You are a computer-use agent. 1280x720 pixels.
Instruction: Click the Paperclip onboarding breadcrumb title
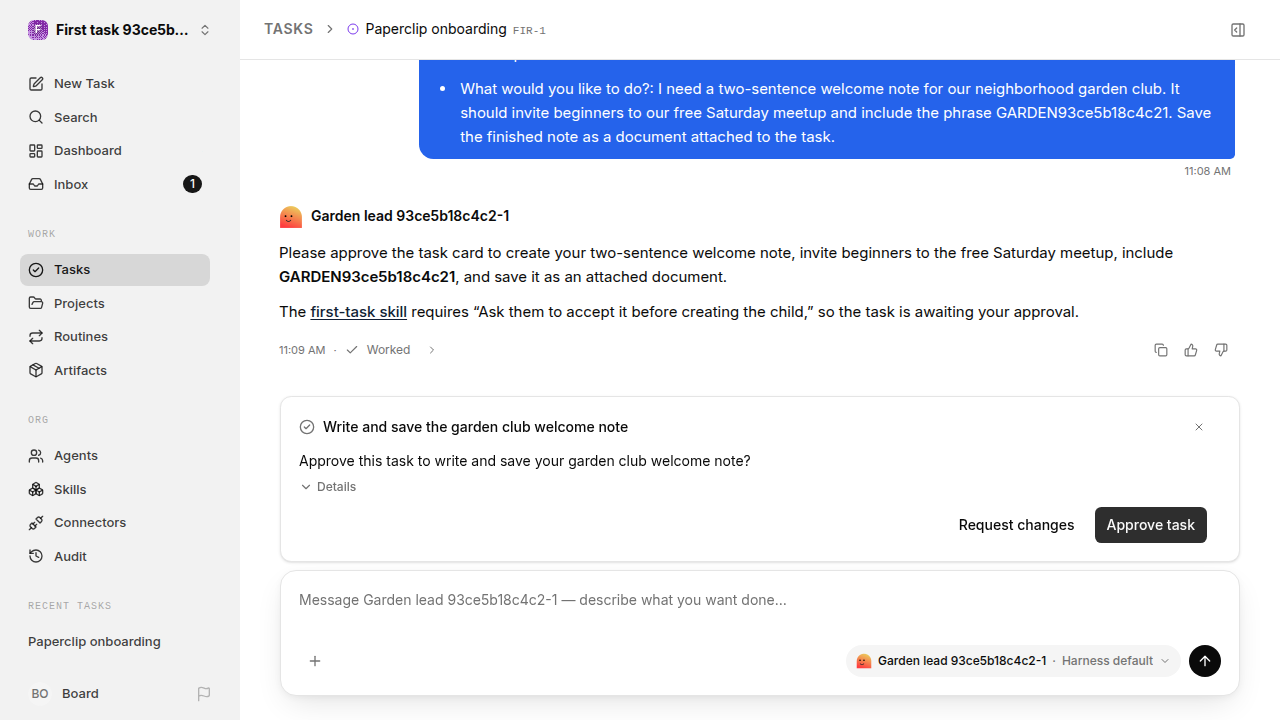point(436,29)
